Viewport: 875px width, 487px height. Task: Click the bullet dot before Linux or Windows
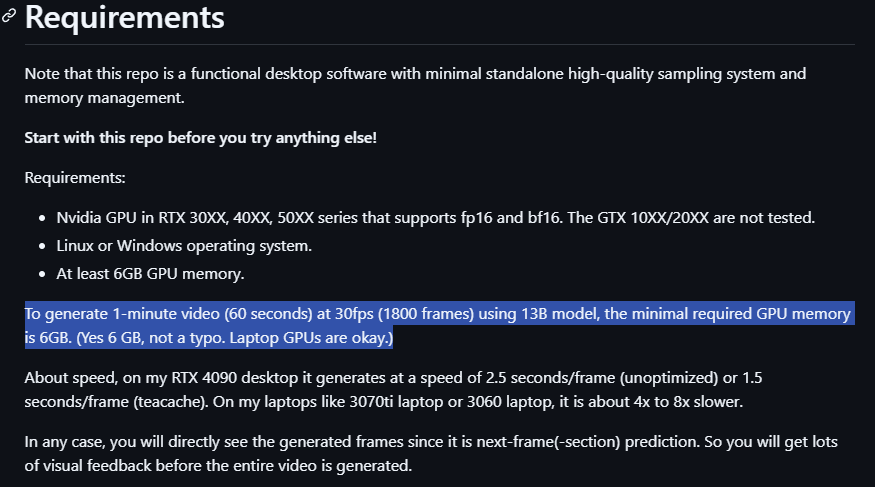tap(42, 246)
